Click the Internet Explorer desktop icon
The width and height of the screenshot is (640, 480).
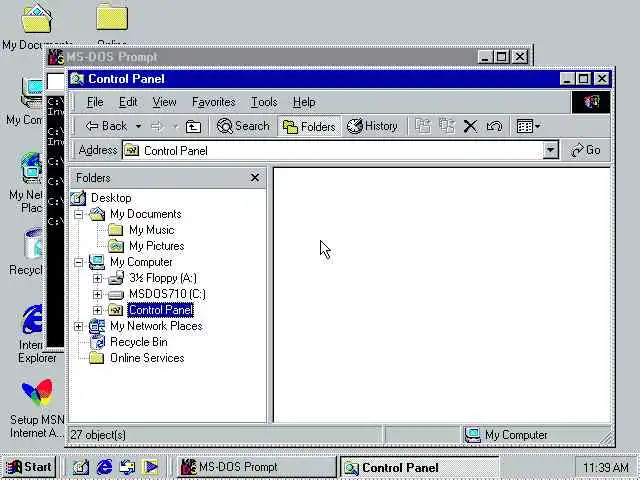[32, 334]
